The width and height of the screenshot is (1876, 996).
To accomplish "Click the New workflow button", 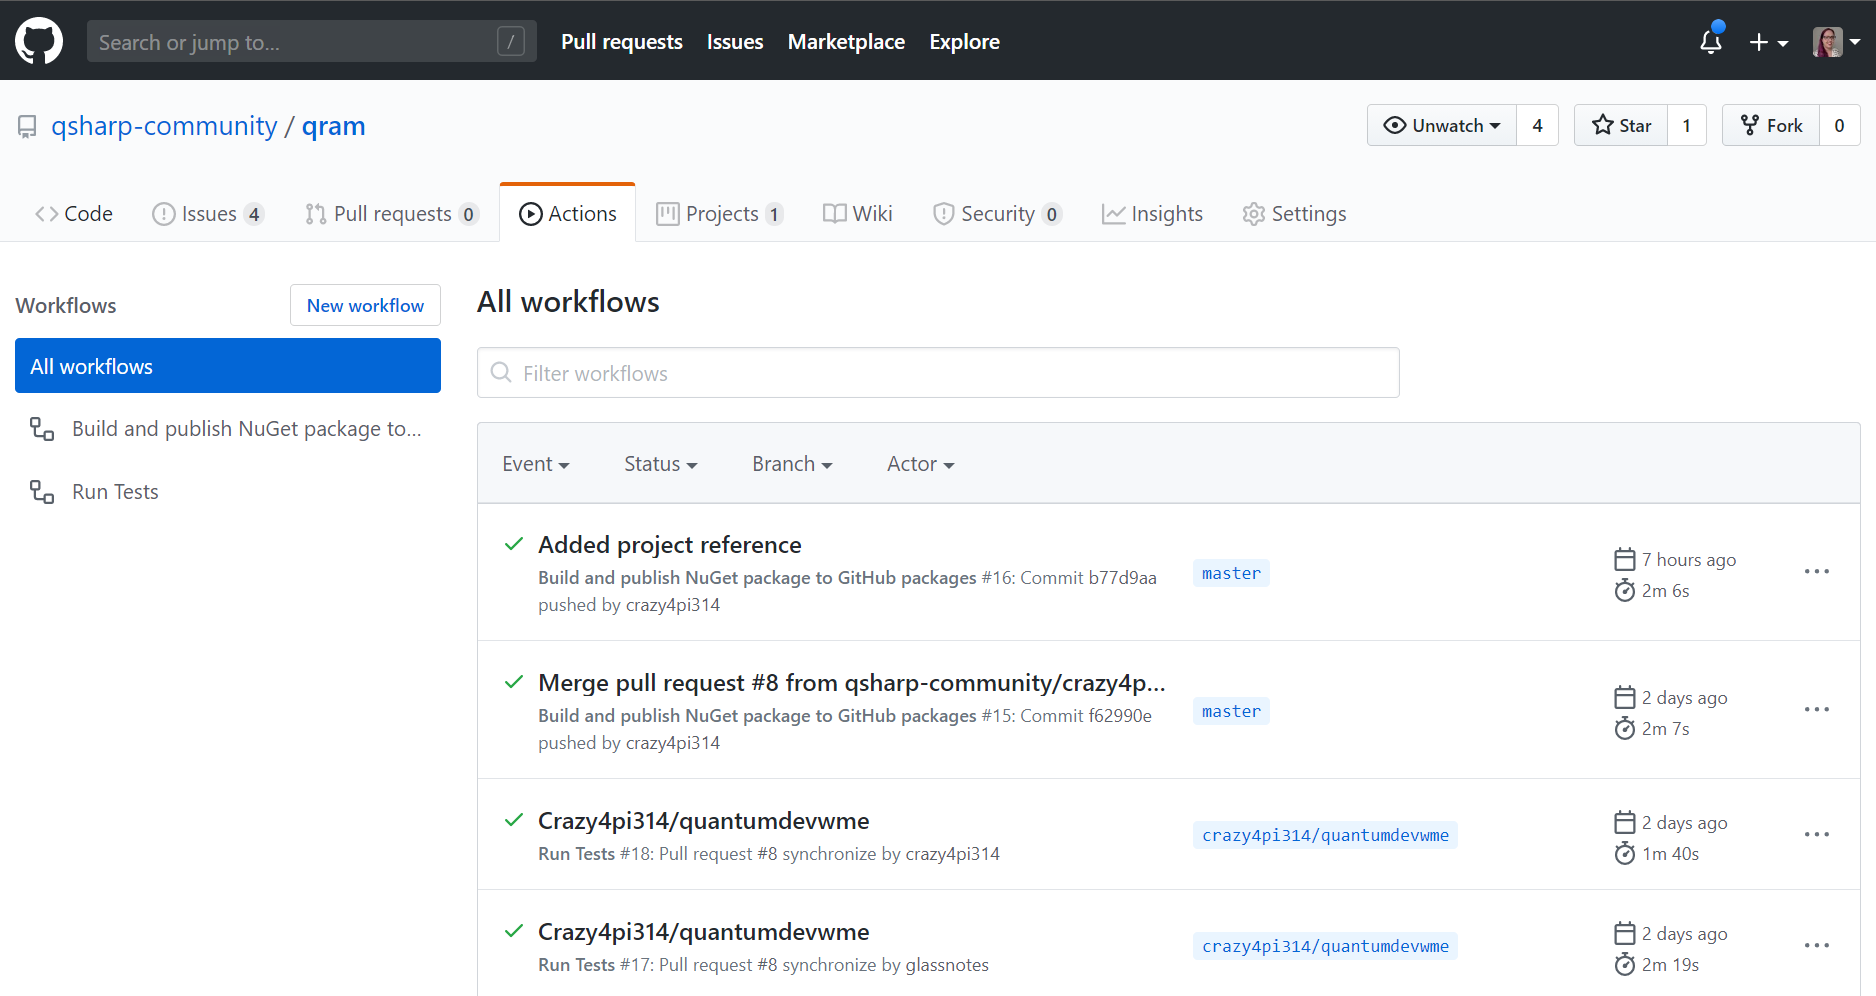I will [x=365, y=305].
